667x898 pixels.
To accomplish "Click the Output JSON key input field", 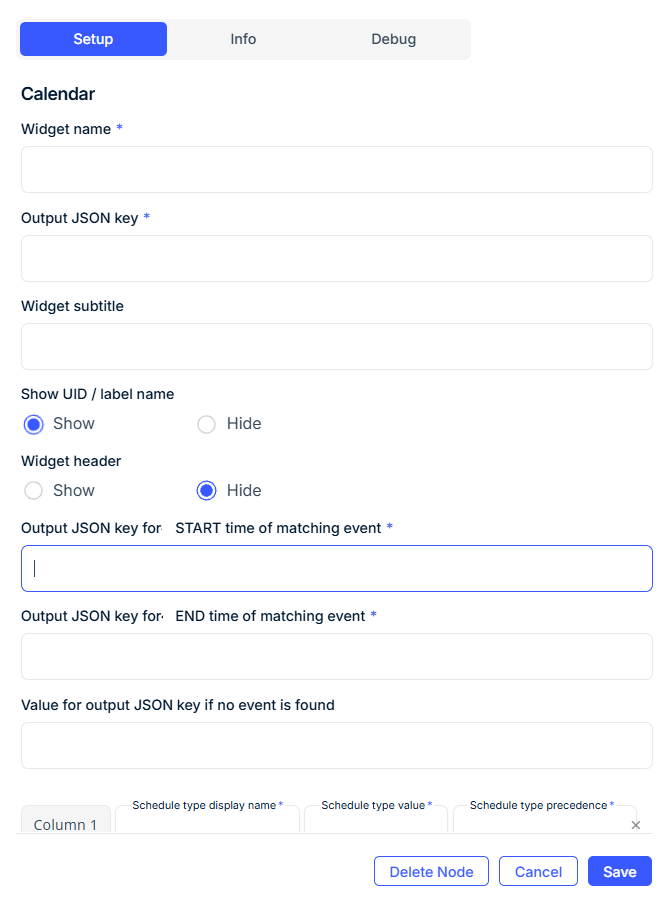I will pyautogui.click(x=336, y=258).
